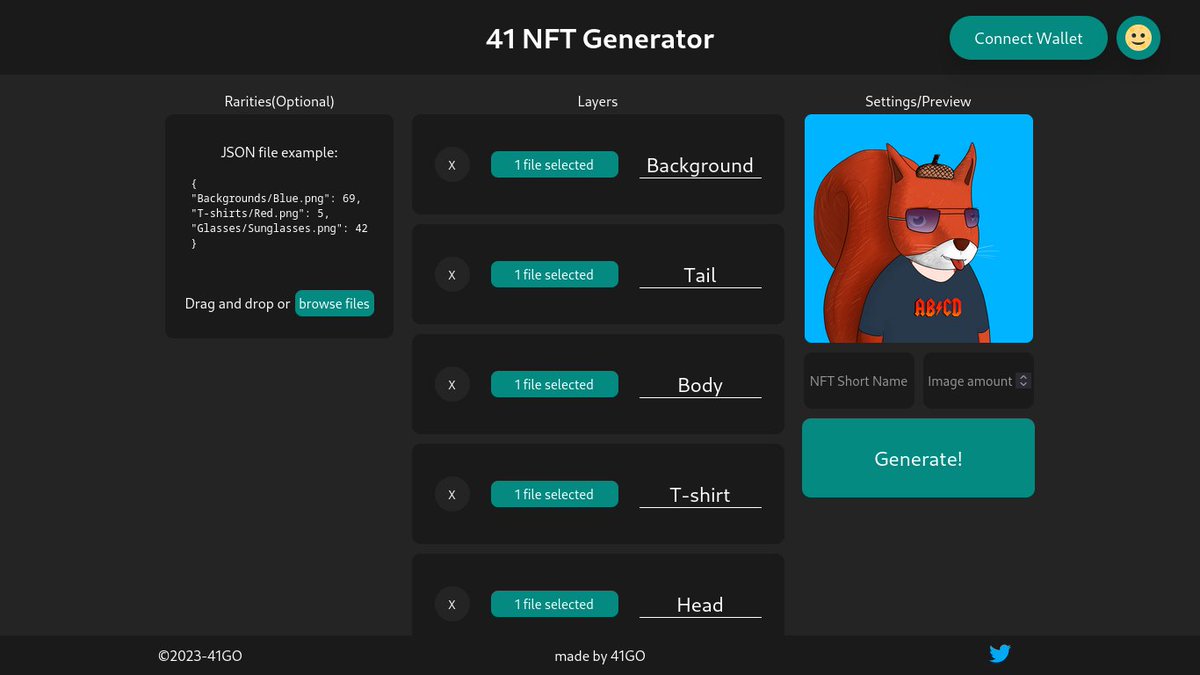
Task: Edit the T-shirt layer name field
Action: tap(700, 494)
